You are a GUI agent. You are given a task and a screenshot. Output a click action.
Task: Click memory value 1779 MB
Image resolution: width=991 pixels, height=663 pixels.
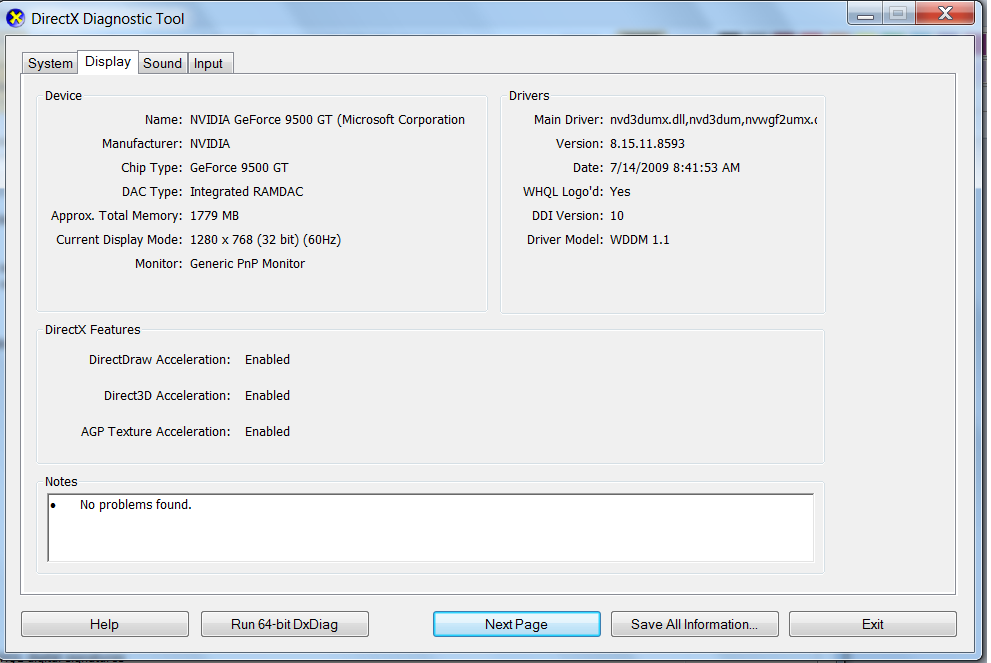click(214, 216)
